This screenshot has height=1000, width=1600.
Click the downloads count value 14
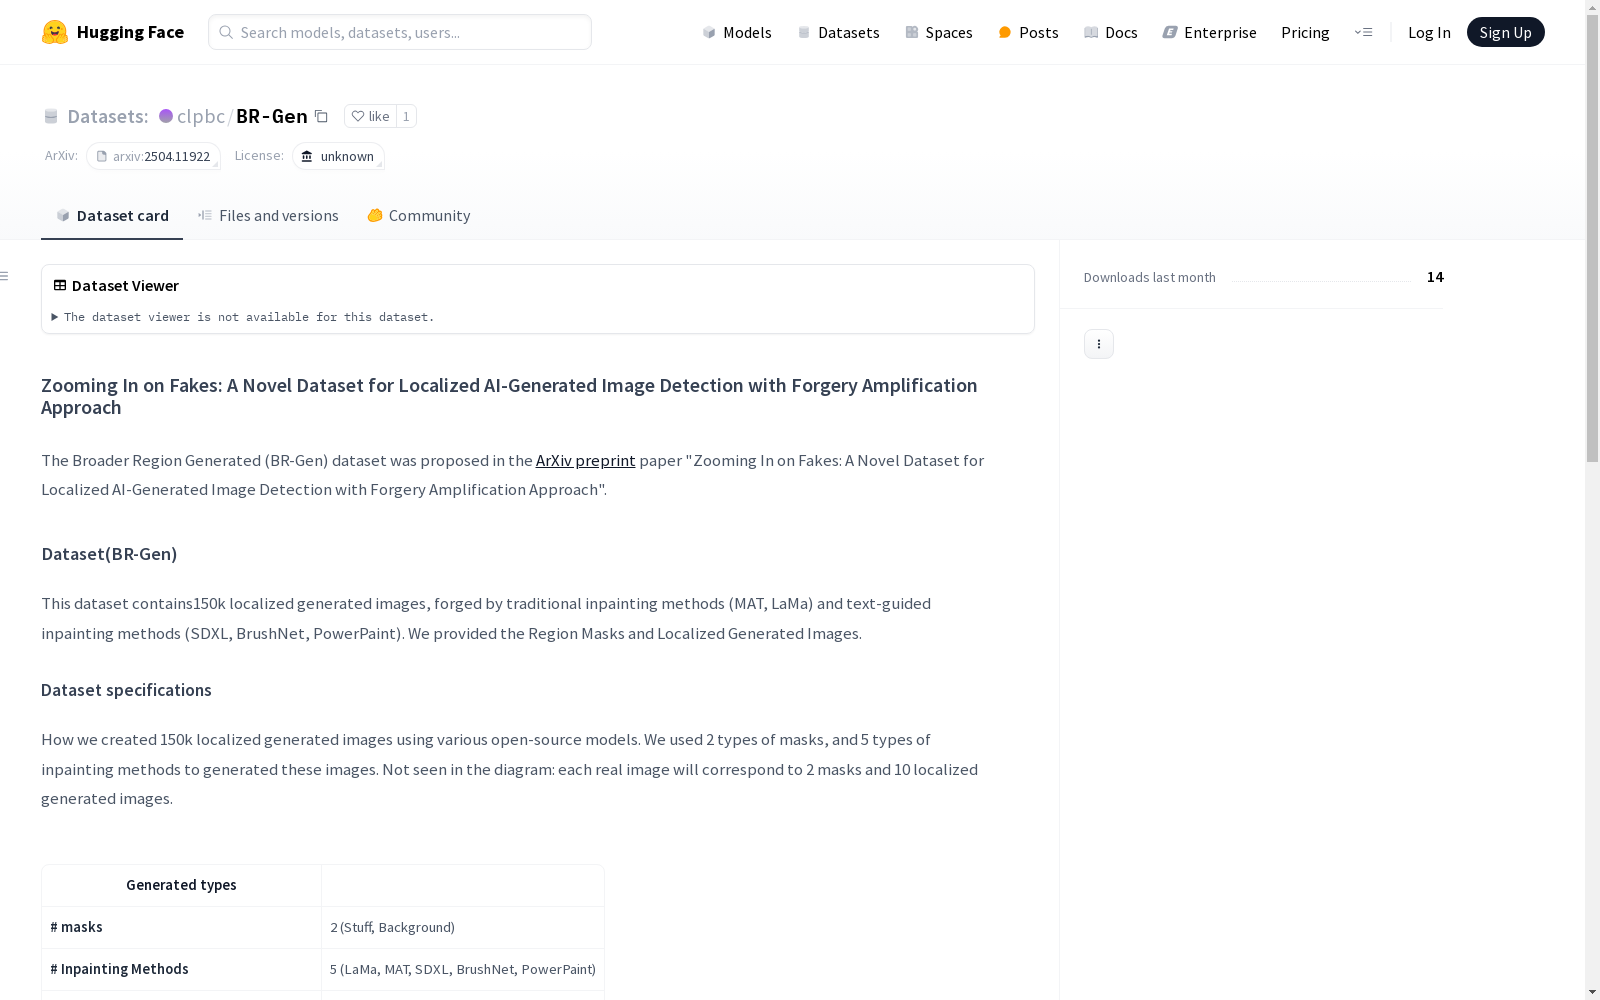(x=1435, y=277)
